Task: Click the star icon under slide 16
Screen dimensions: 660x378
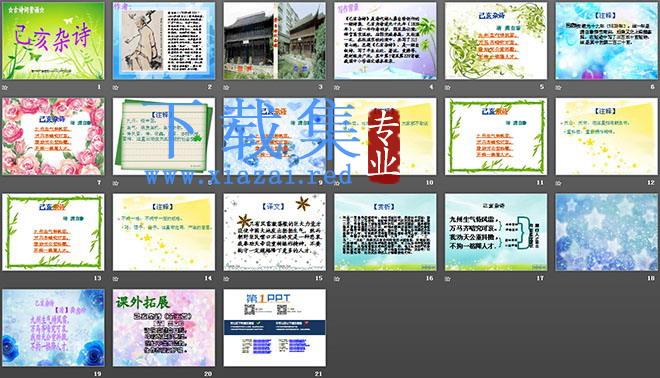Action: pos(337,279)
